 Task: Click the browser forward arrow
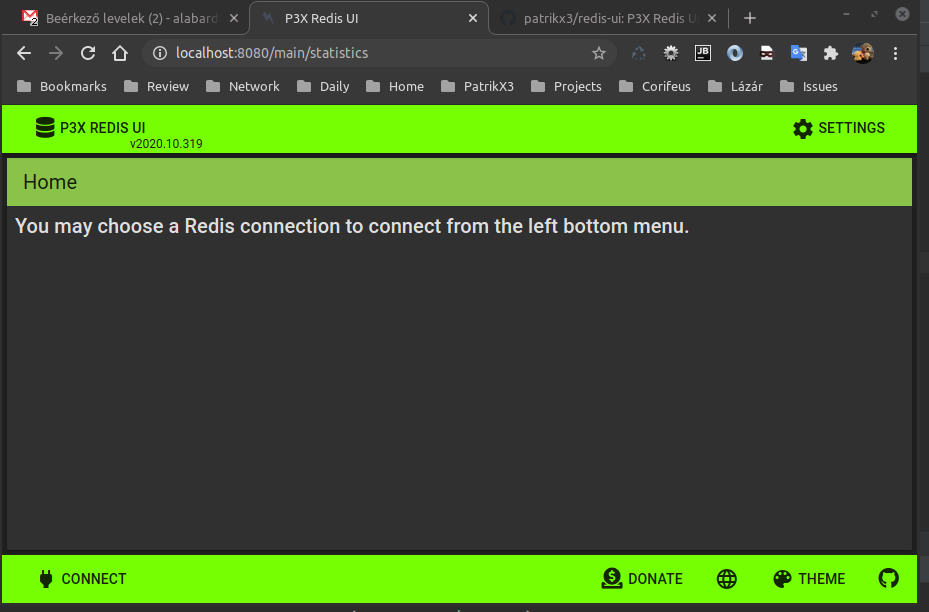tap(56, 53)
